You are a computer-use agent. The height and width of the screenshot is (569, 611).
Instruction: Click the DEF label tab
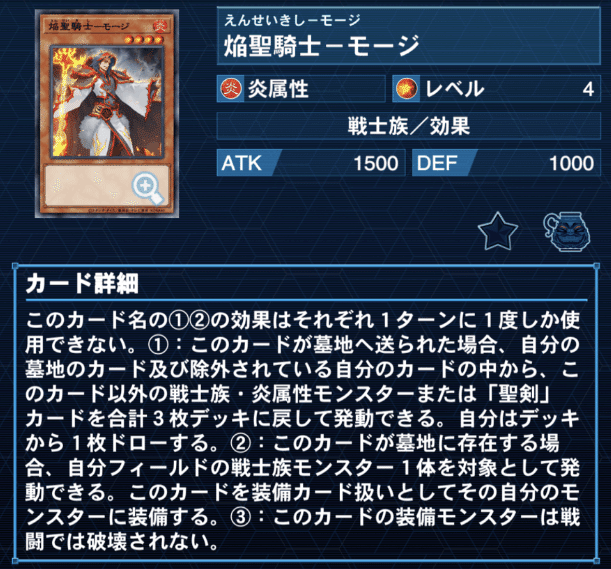(437, 163)
